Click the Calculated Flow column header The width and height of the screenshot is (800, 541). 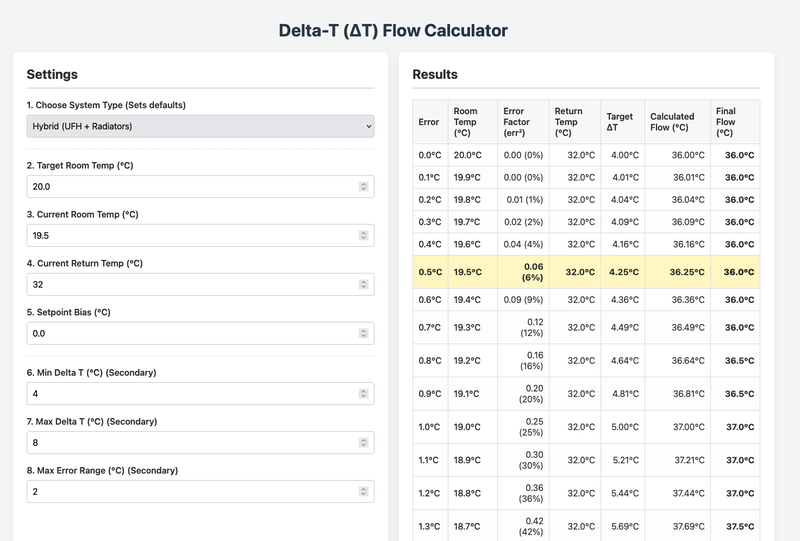pos(675,122)
